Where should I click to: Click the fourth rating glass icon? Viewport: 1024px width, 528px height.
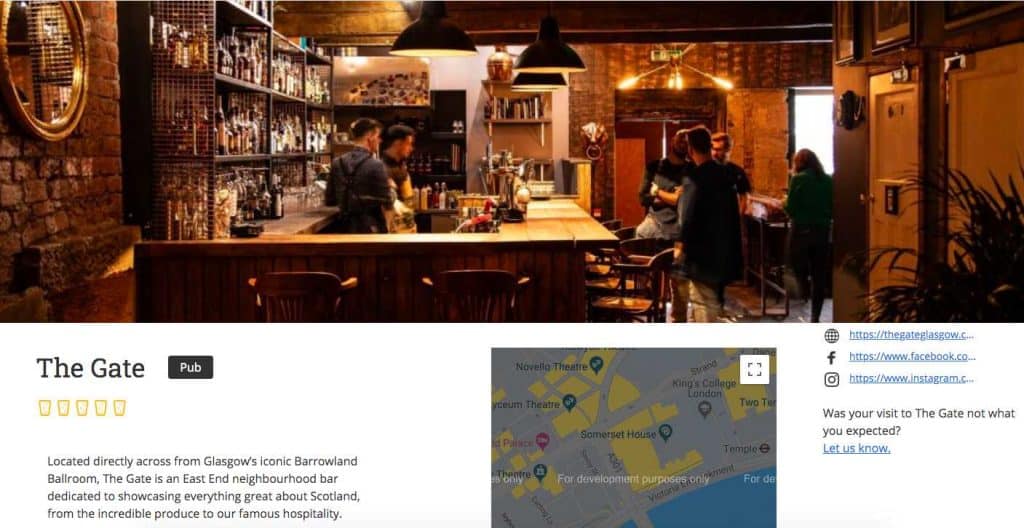[101, 408]
